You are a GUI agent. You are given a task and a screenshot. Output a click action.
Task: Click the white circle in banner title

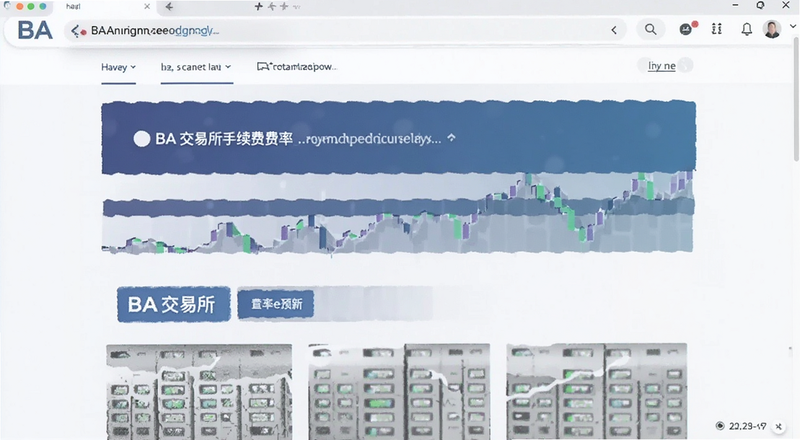(x=141, y=139)
